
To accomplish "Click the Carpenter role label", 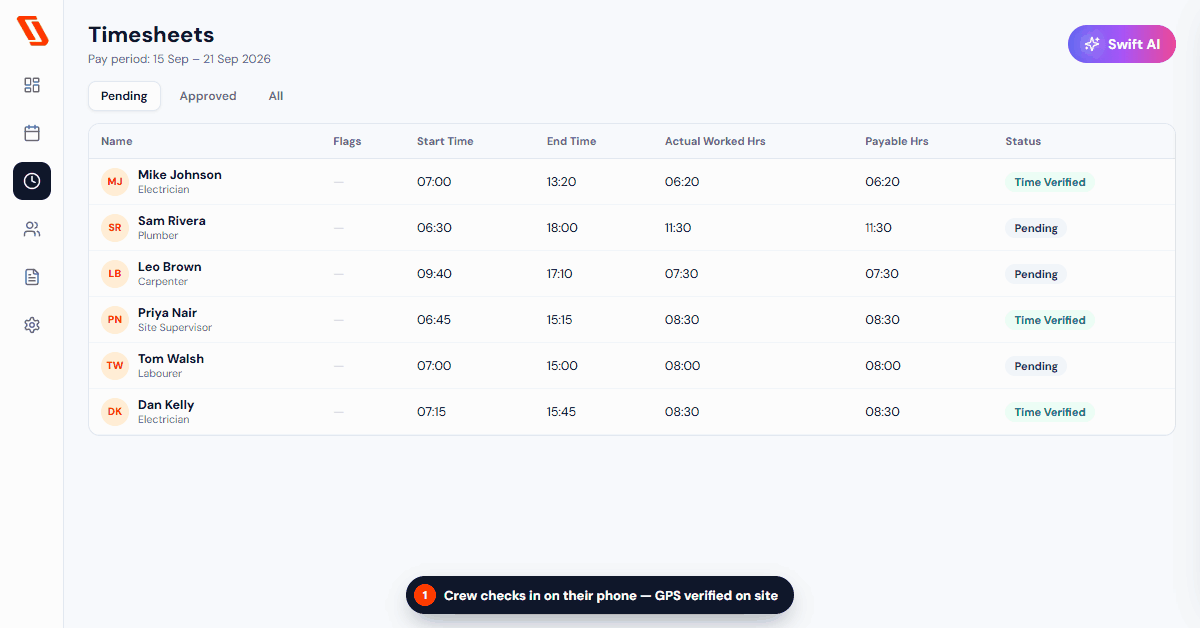I will [x=163, y=282].
